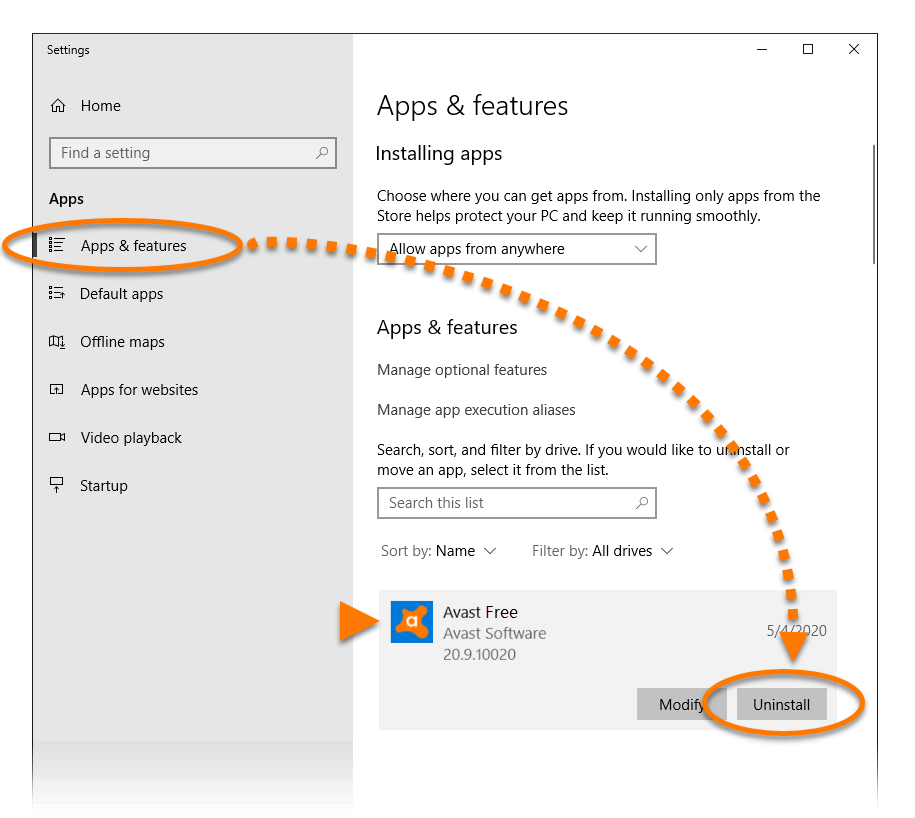
Task: Click the Avast Free orange app icon
Action: click(411, 622)
